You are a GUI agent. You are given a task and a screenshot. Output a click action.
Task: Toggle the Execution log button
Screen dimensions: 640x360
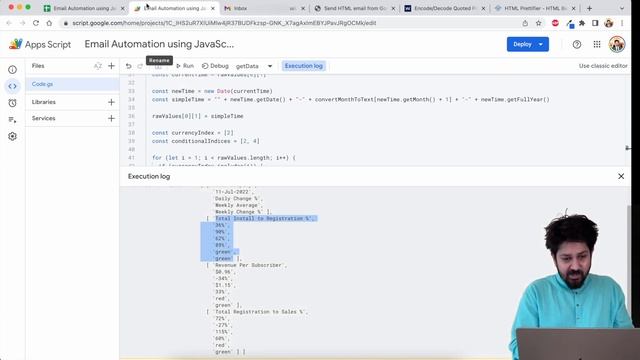(x=303, y=66)
